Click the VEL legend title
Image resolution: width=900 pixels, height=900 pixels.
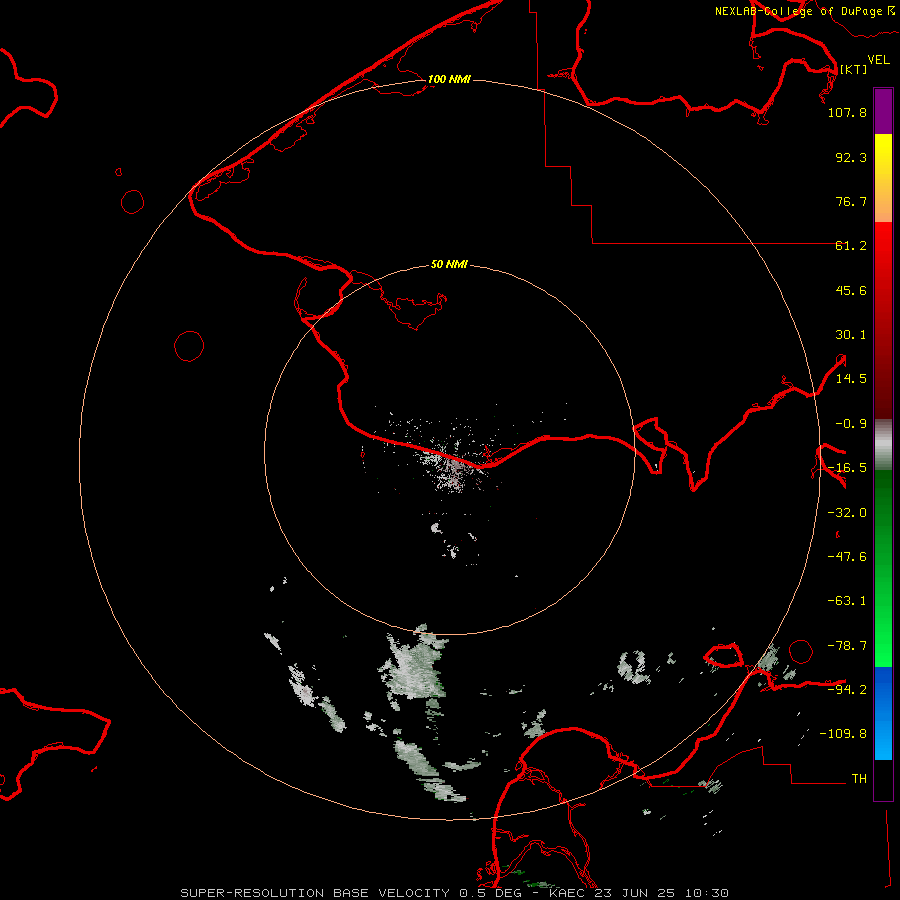[x=878, y=60]
